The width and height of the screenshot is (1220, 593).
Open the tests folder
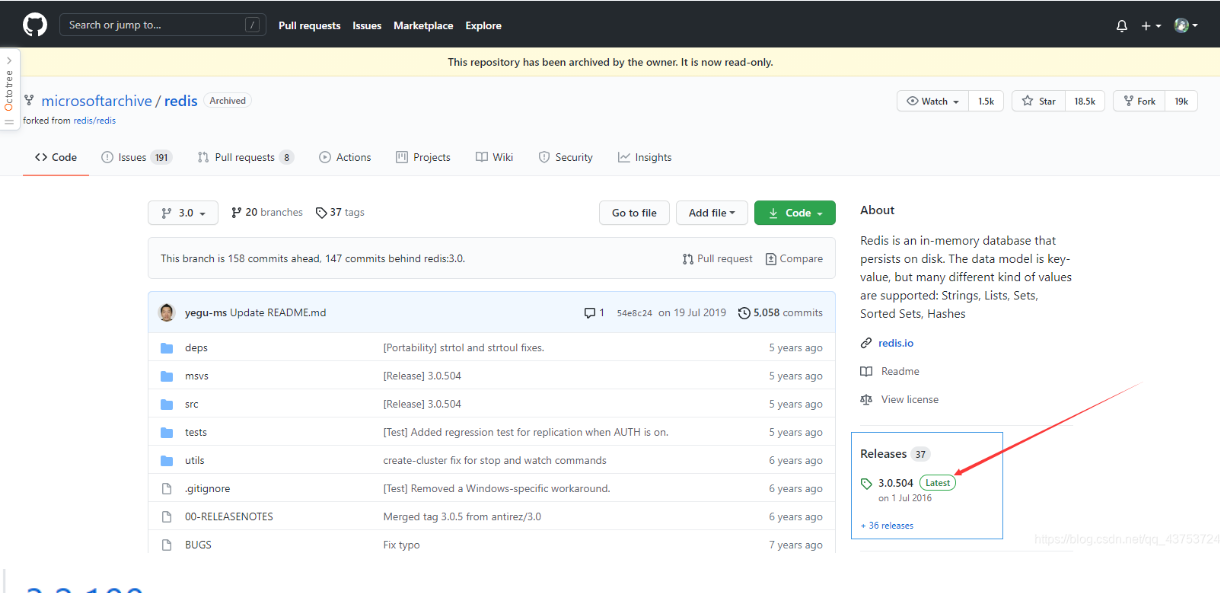click(x=196, y=432)
